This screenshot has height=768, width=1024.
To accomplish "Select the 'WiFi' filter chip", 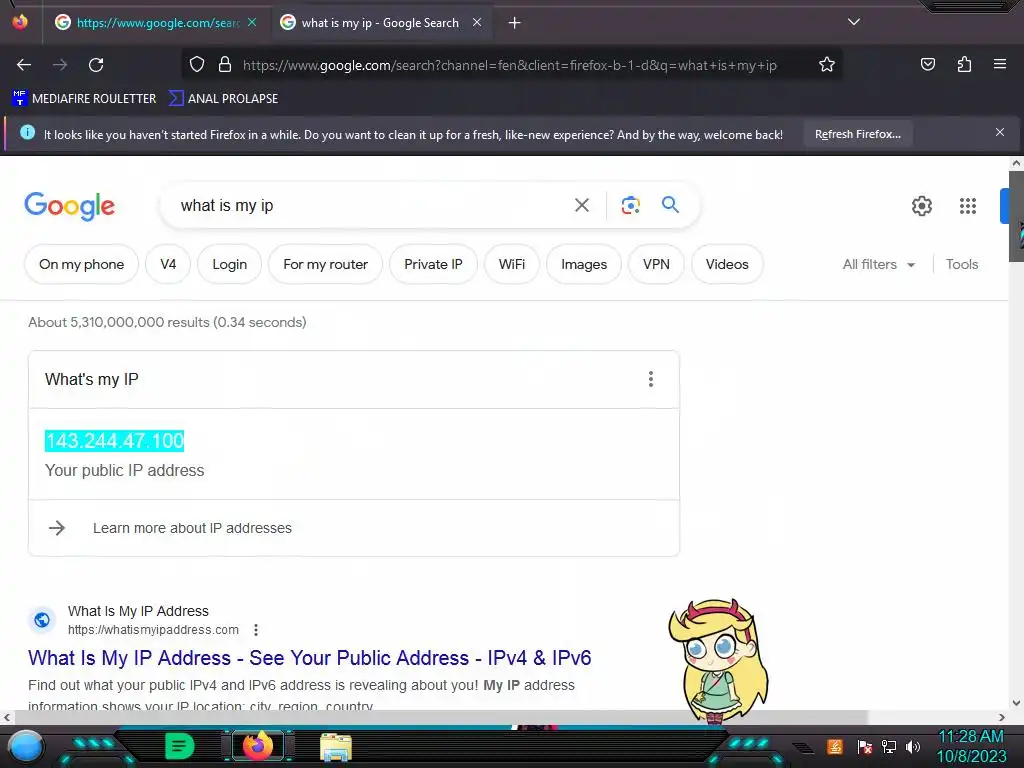I will pos(511,264).
